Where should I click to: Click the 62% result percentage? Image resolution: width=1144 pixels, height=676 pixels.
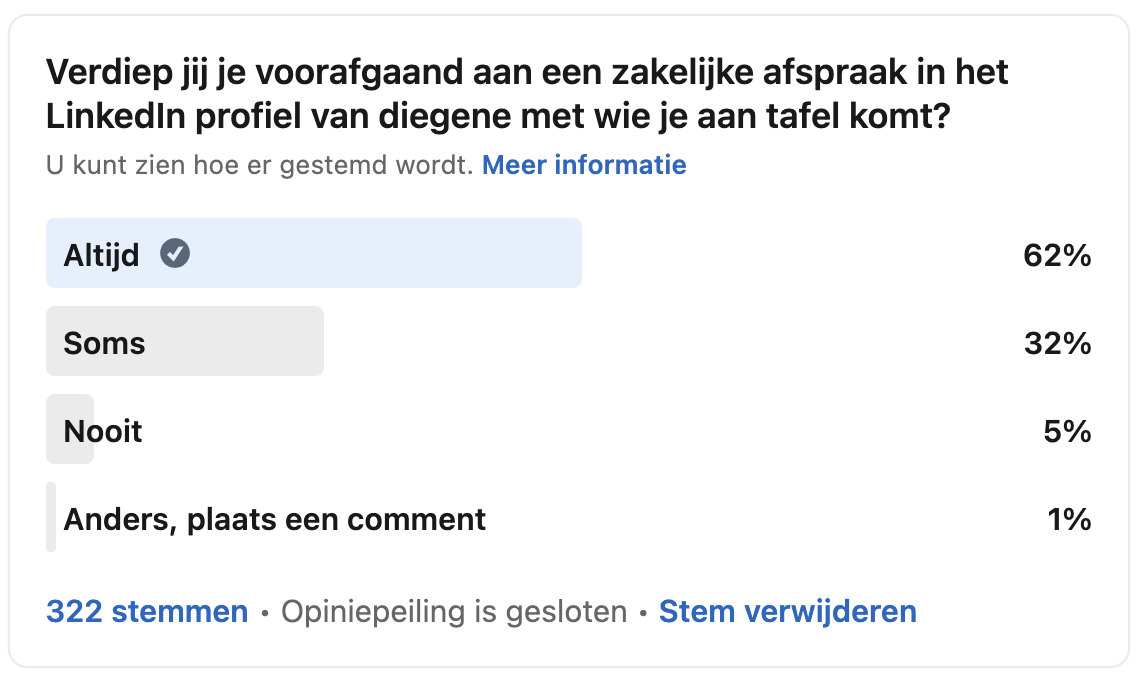[1057, 255]
